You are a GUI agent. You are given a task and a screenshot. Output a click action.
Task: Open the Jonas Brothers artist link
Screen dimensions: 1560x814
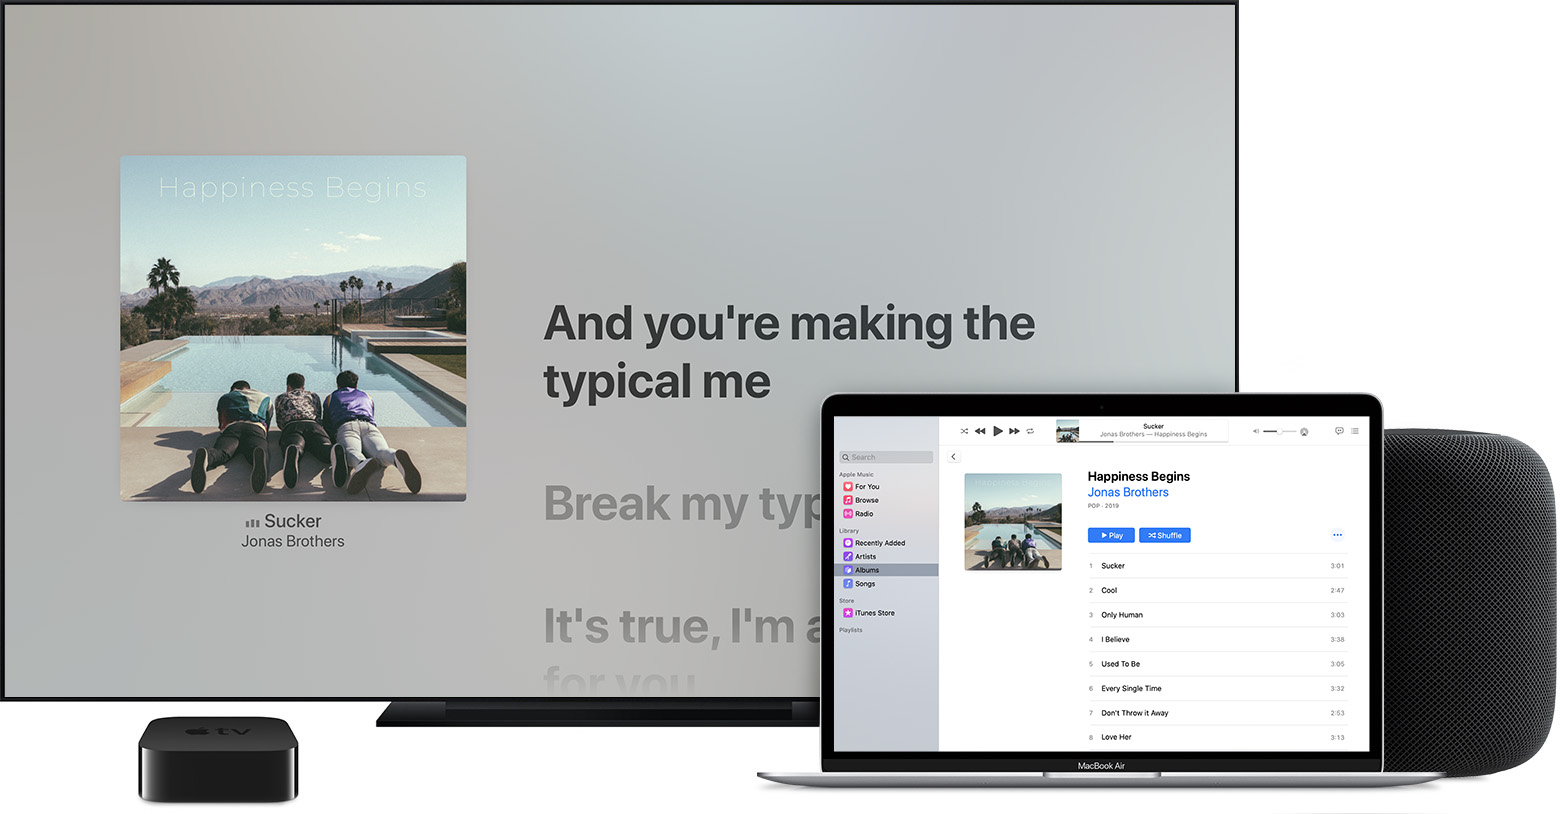[1128, 492]
